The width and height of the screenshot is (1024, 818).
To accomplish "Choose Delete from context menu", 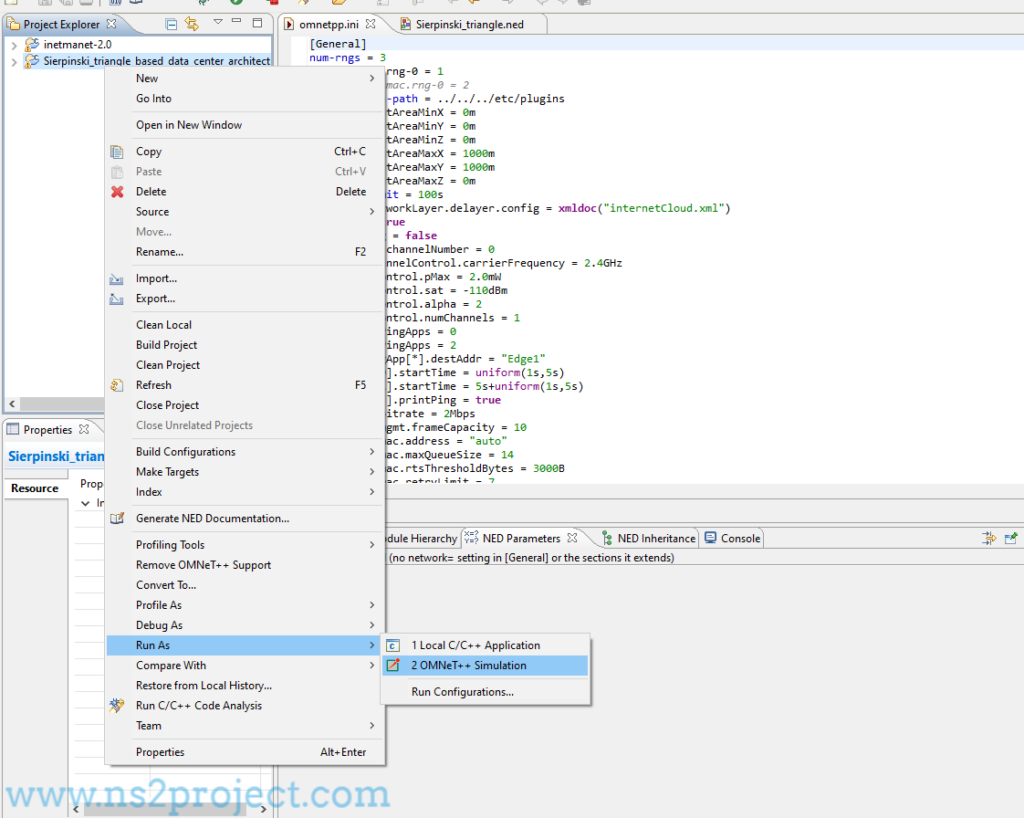I will pos(245,192).
